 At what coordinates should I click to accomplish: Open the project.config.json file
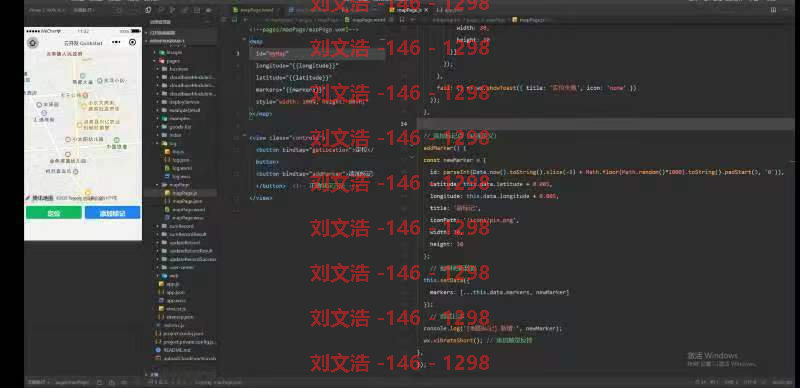coord(184,333)
